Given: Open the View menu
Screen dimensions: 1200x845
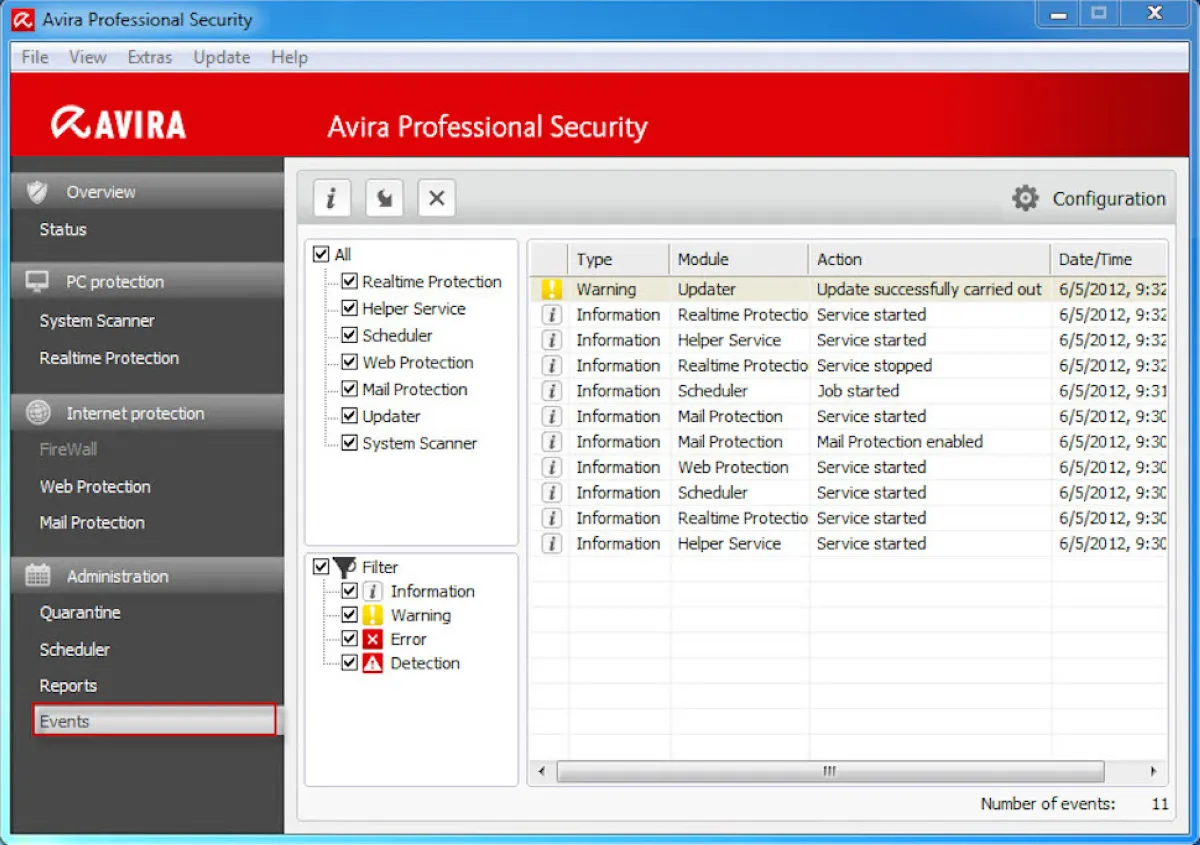Looking at the screenshot, I should pos(88,57).
